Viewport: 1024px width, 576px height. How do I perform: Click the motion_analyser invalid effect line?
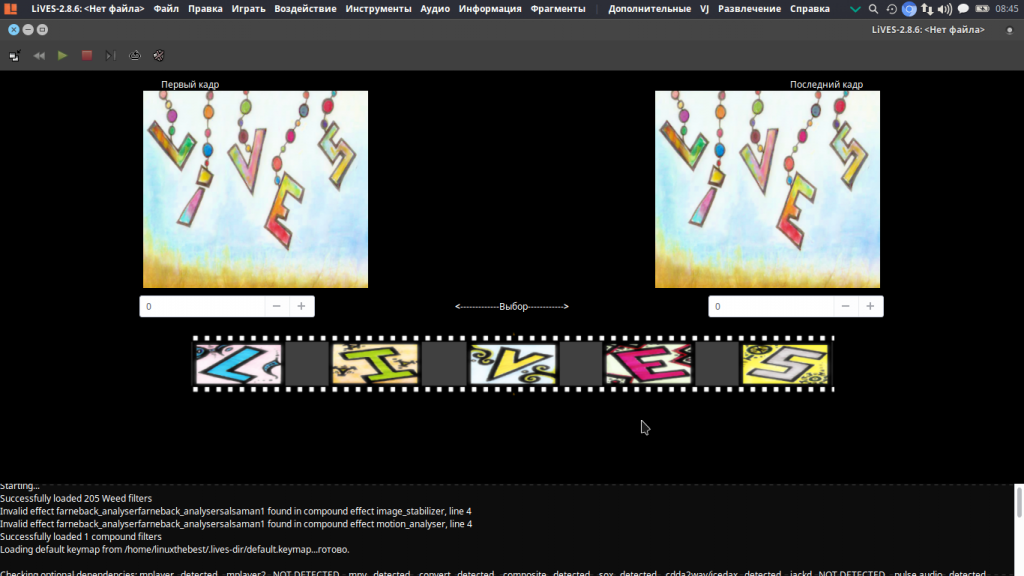pos(236,524)
